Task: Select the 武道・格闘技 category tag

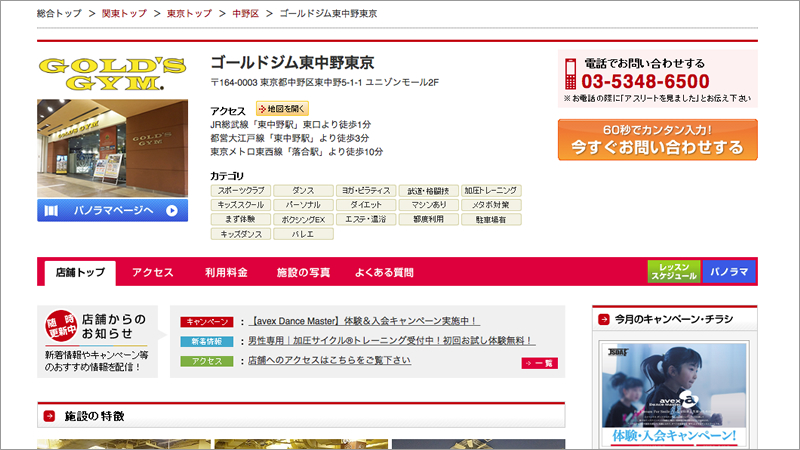Action: tap(428, 191)
